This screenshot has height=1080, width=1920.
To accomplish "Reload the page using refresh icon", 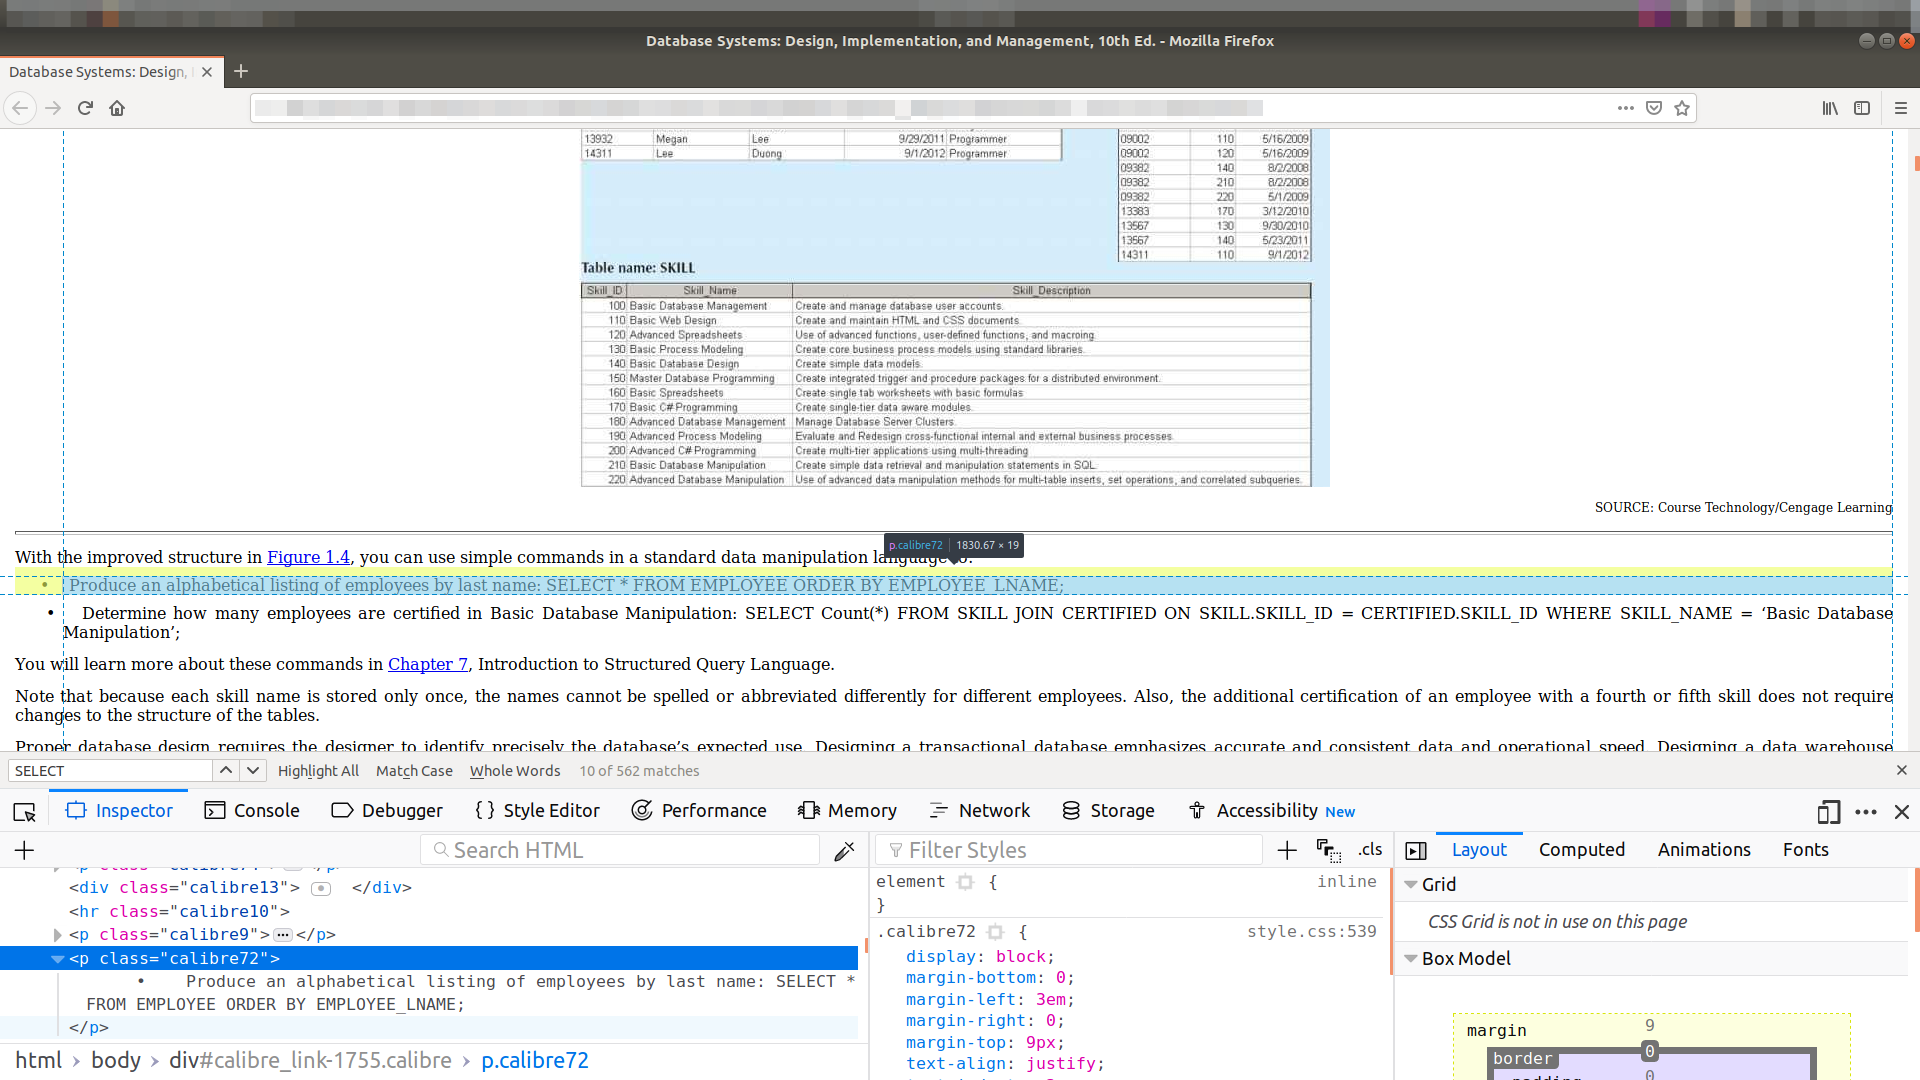I will coord(85,108).
